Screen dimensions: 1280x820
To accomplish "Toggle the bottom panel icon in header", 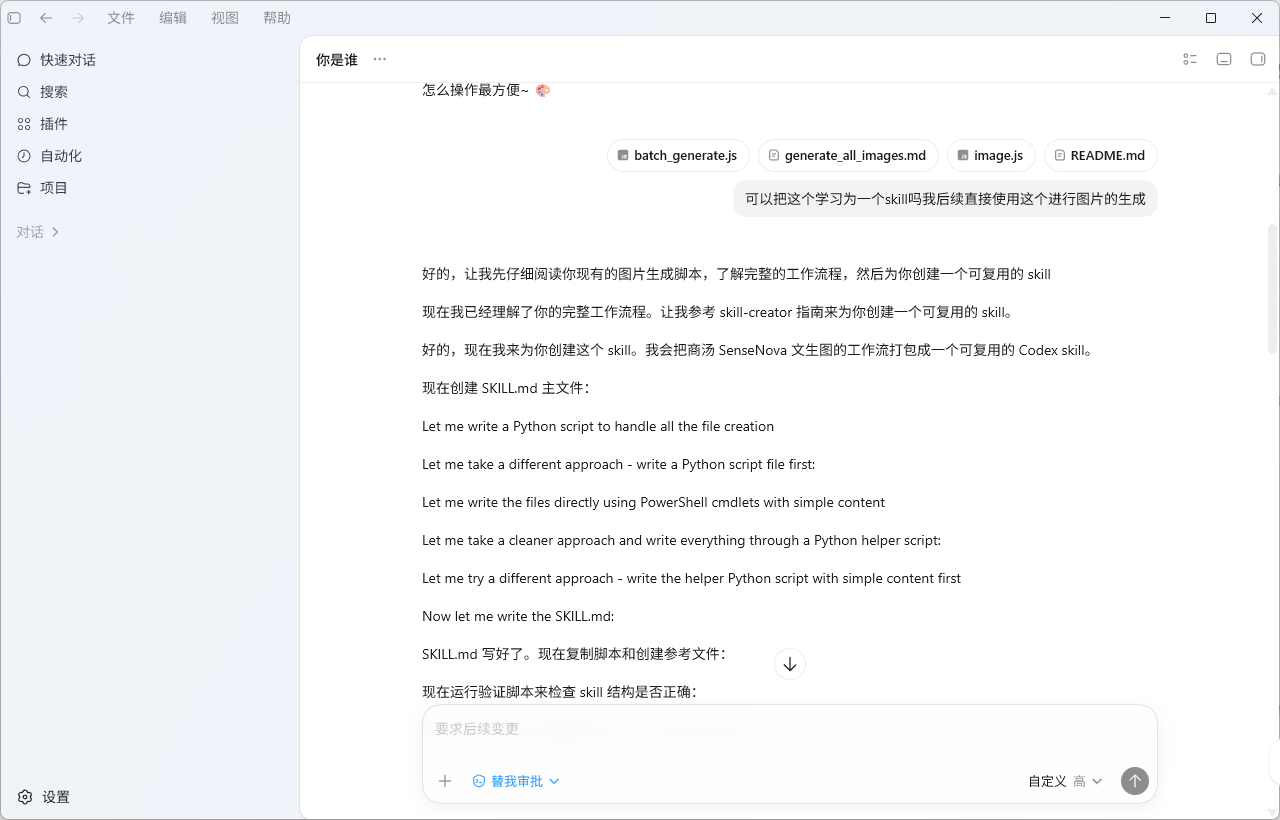I will click(1224, 60).
